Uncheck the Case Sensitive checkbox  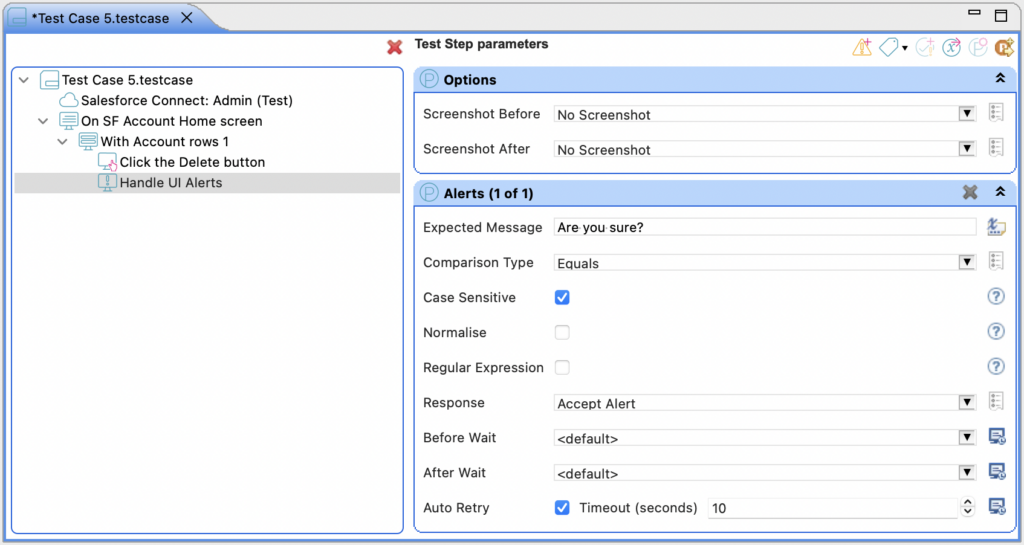pos(562,298)
